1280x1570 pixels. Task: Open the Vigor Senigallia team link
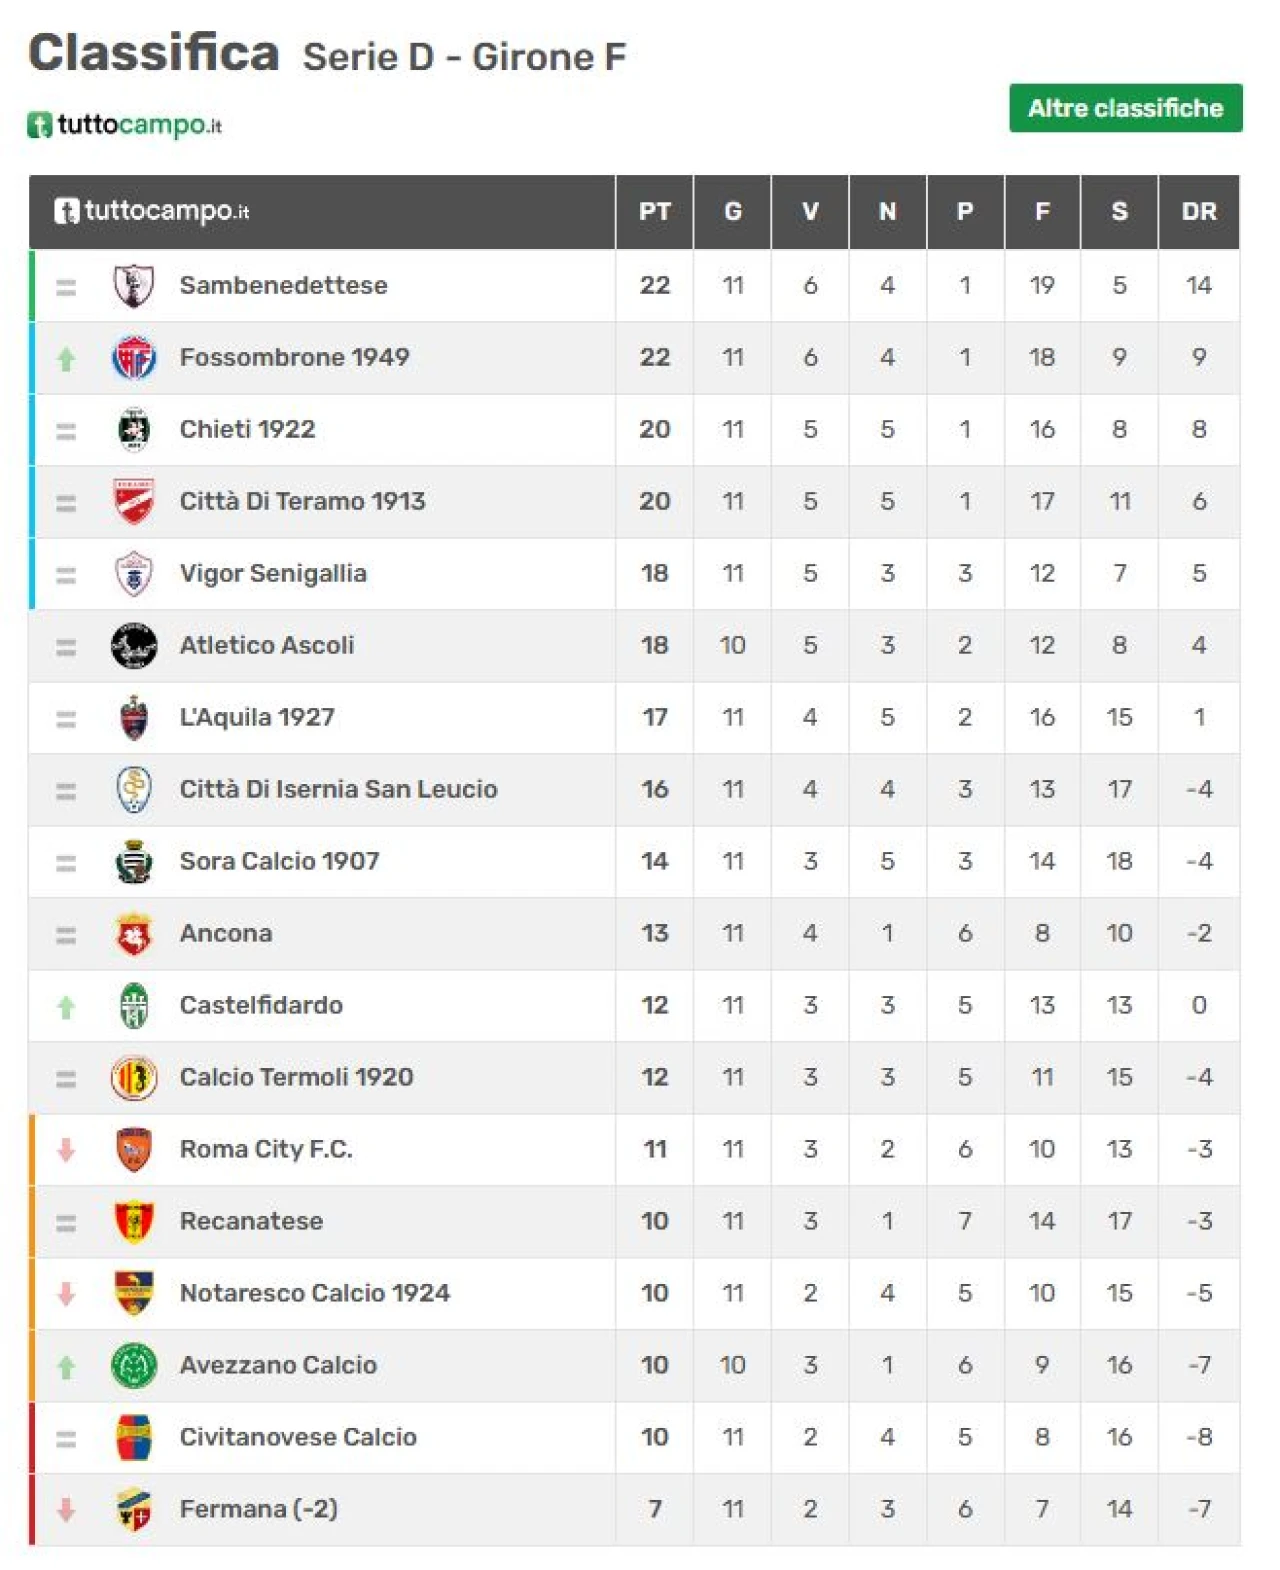[273, 574]
